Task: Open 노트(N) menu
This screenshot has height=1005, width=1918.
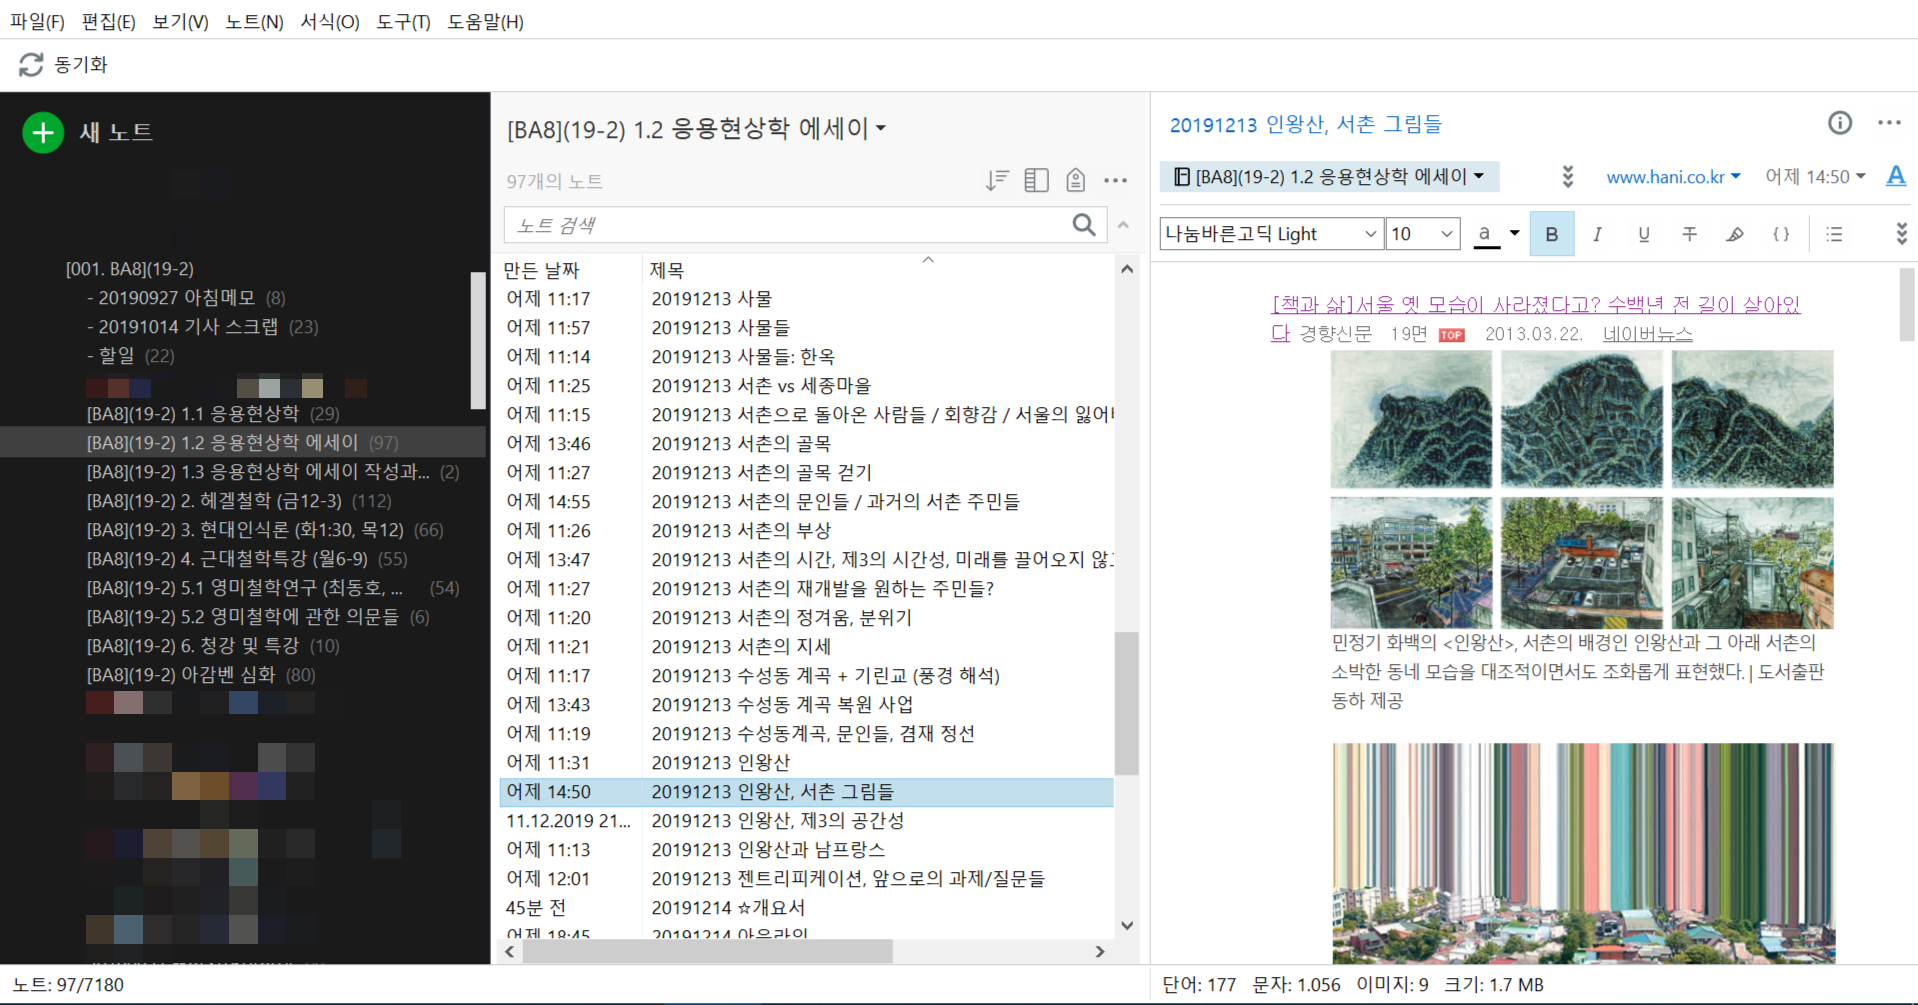Action: point(254,21)
